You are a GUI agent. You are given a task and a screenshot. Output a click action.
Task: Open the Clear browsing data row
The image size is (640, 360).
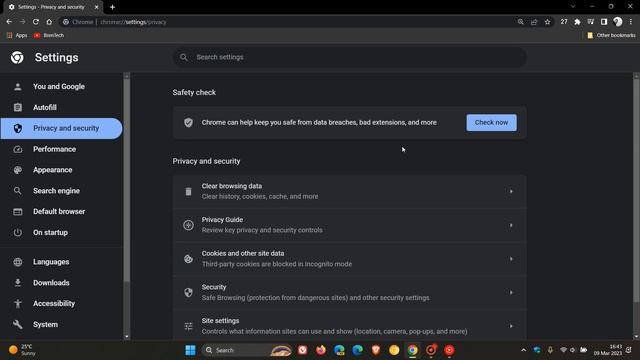click(349, 191)
